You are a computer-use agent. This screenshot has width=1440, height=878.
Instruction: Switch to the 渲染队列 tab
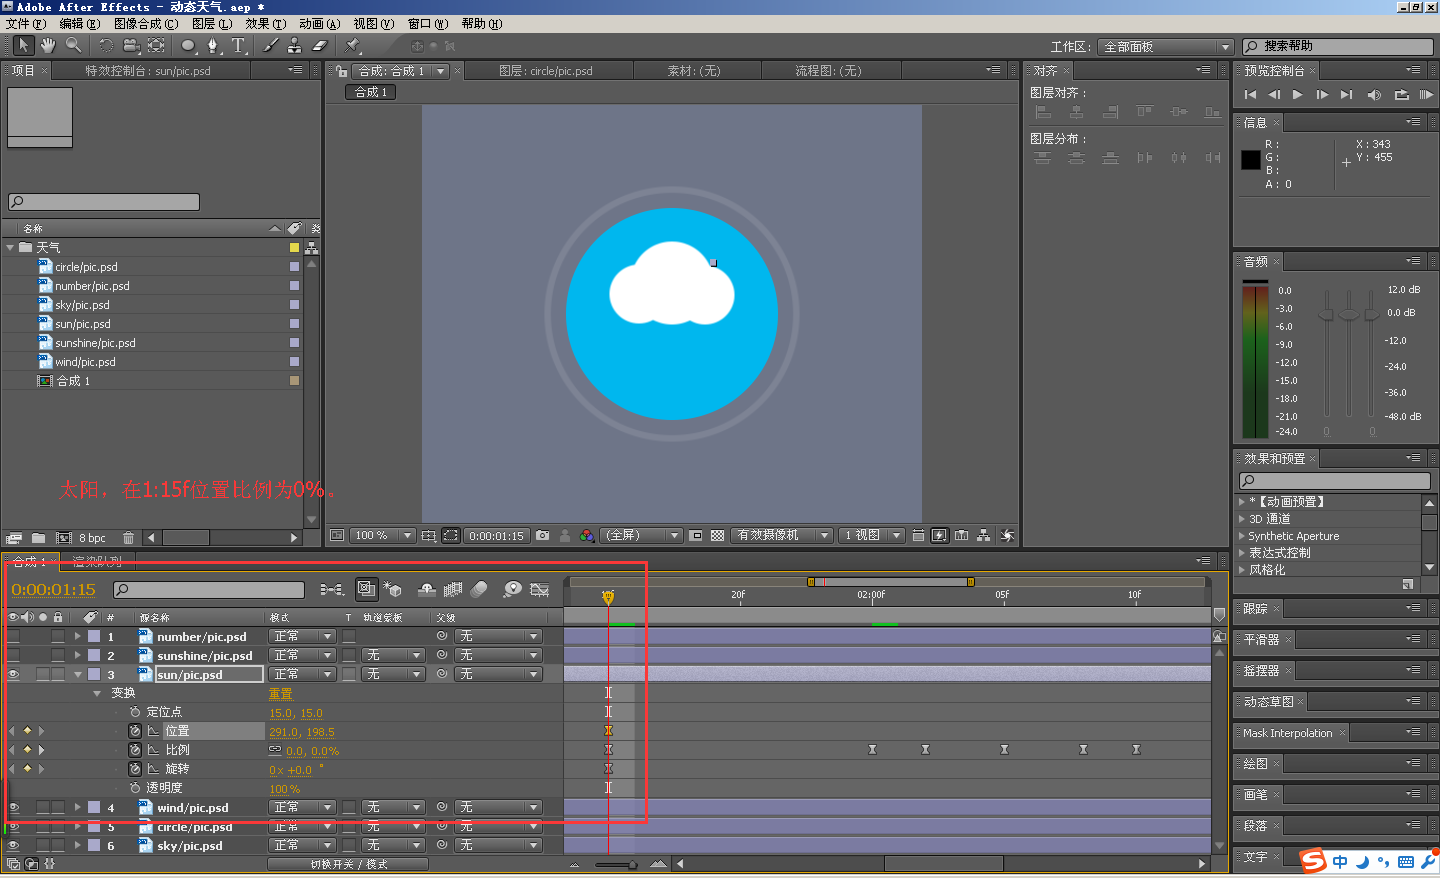97,562
